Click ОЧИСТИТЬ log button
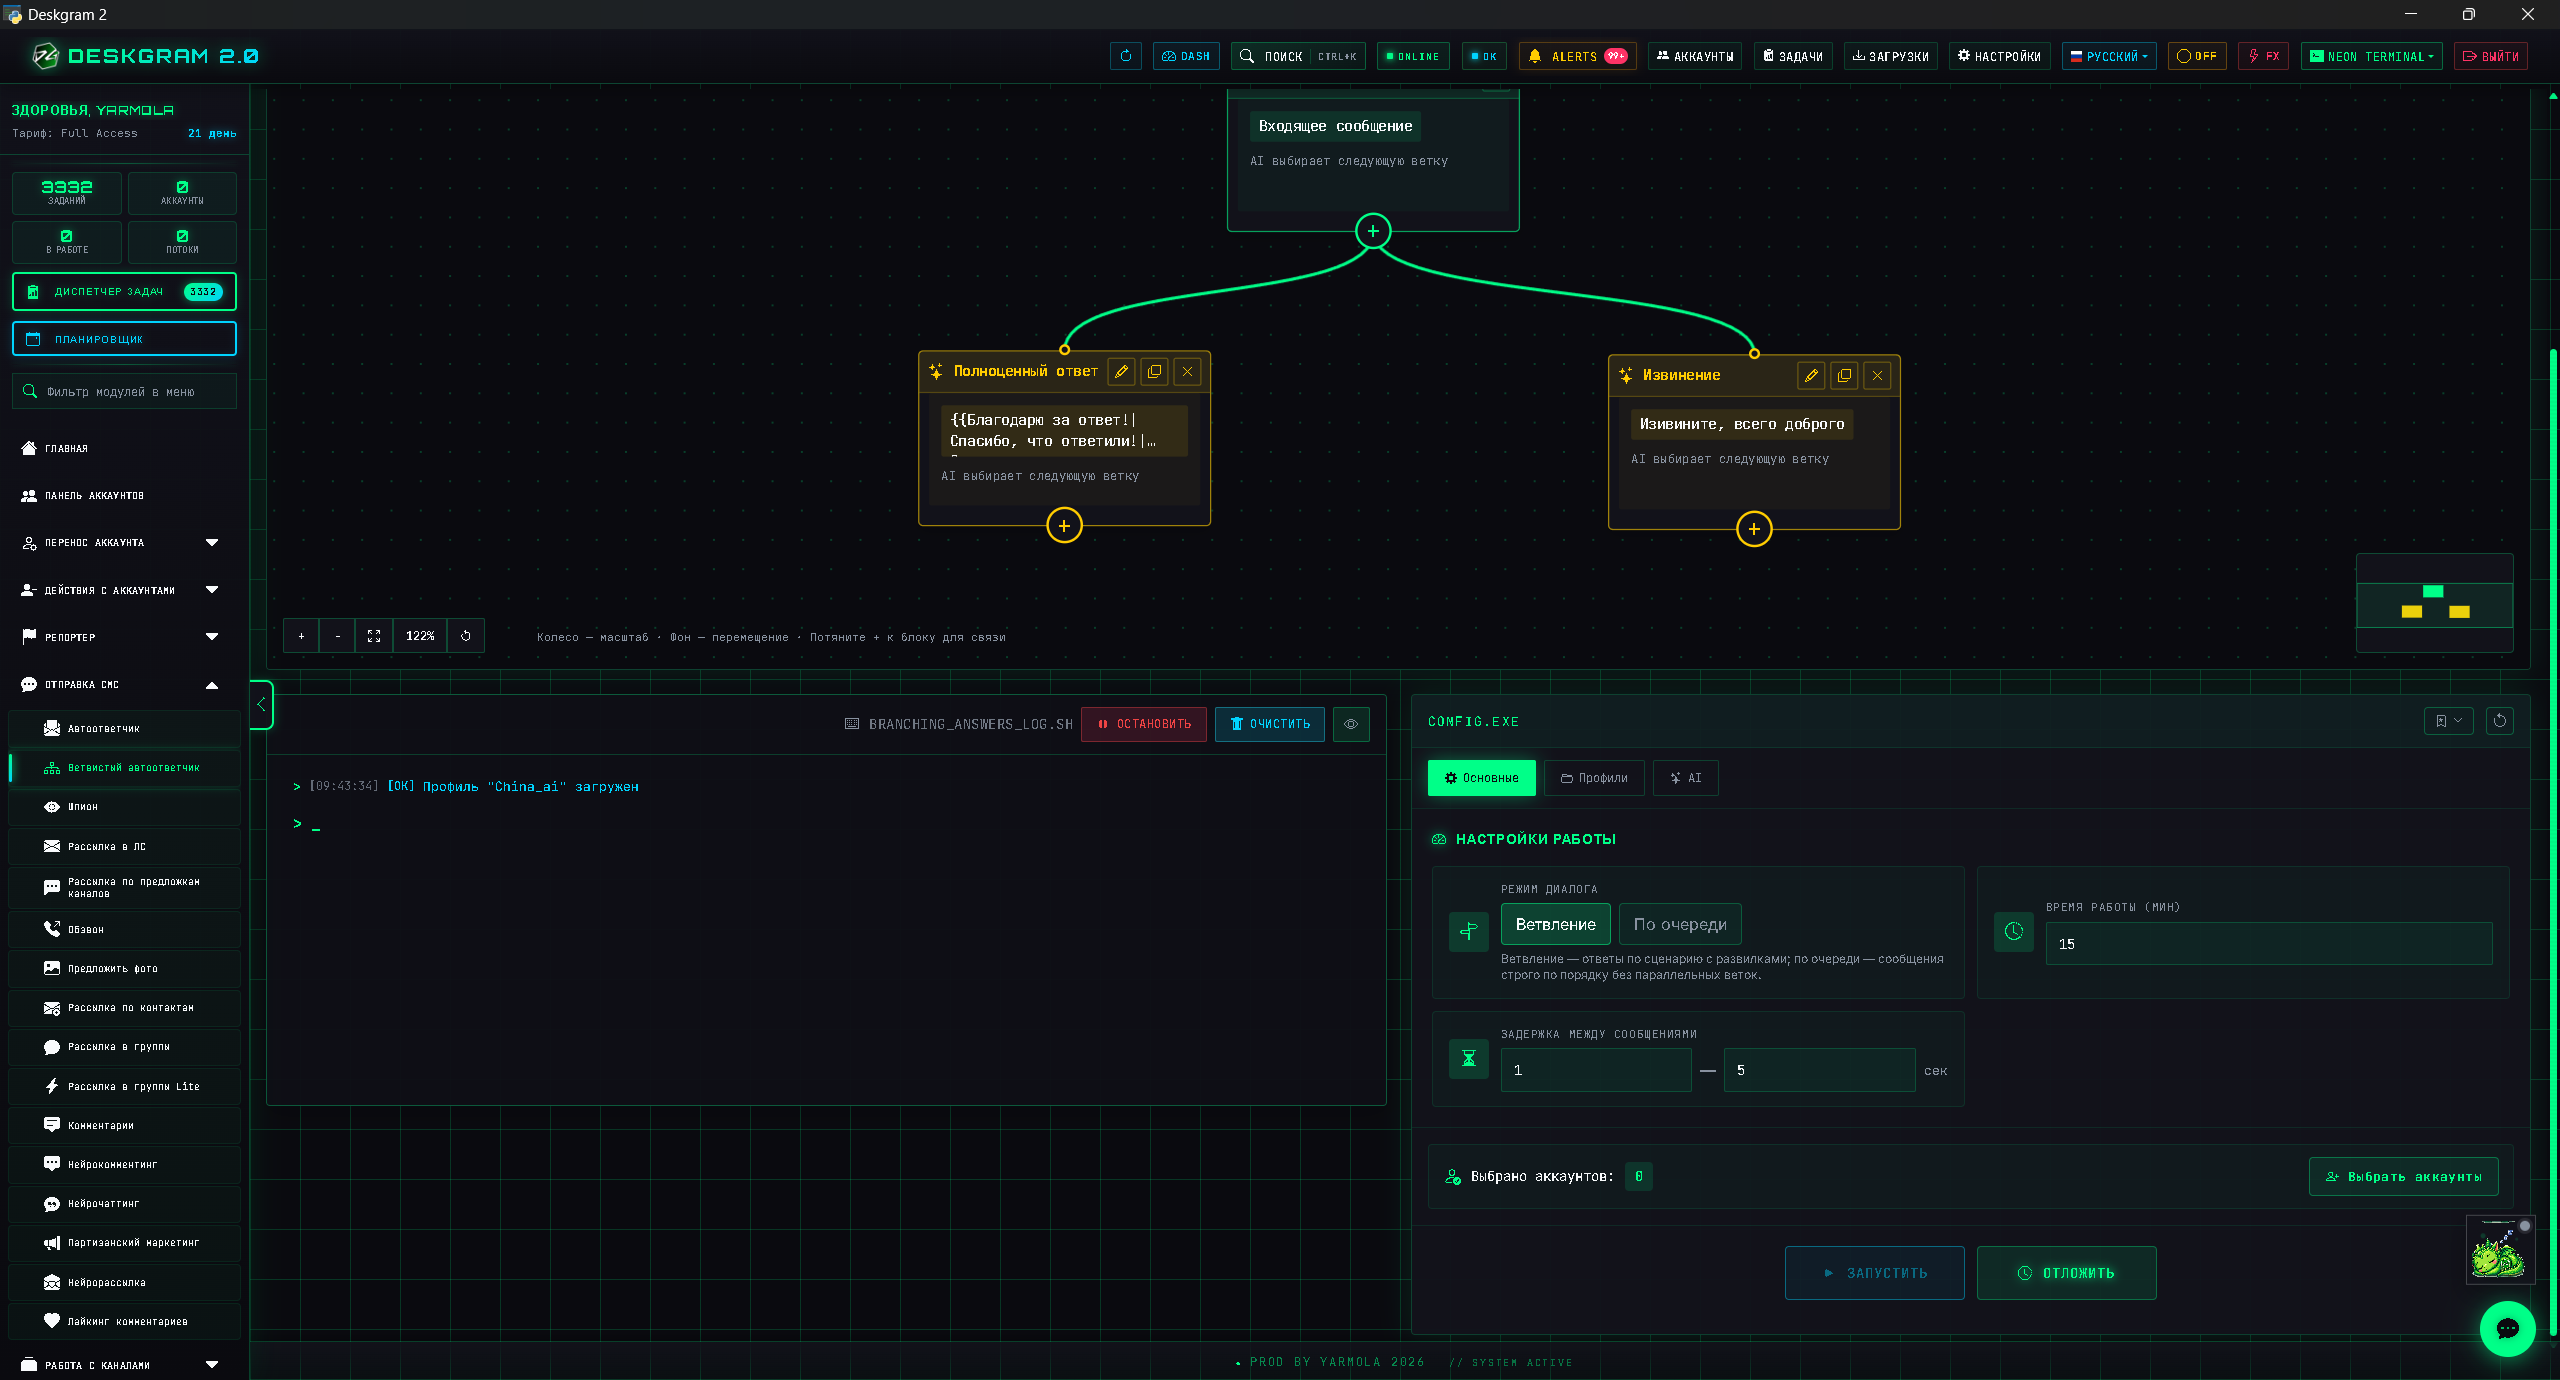Viewport: 2560px width, 1380px height. point(1270,724)
